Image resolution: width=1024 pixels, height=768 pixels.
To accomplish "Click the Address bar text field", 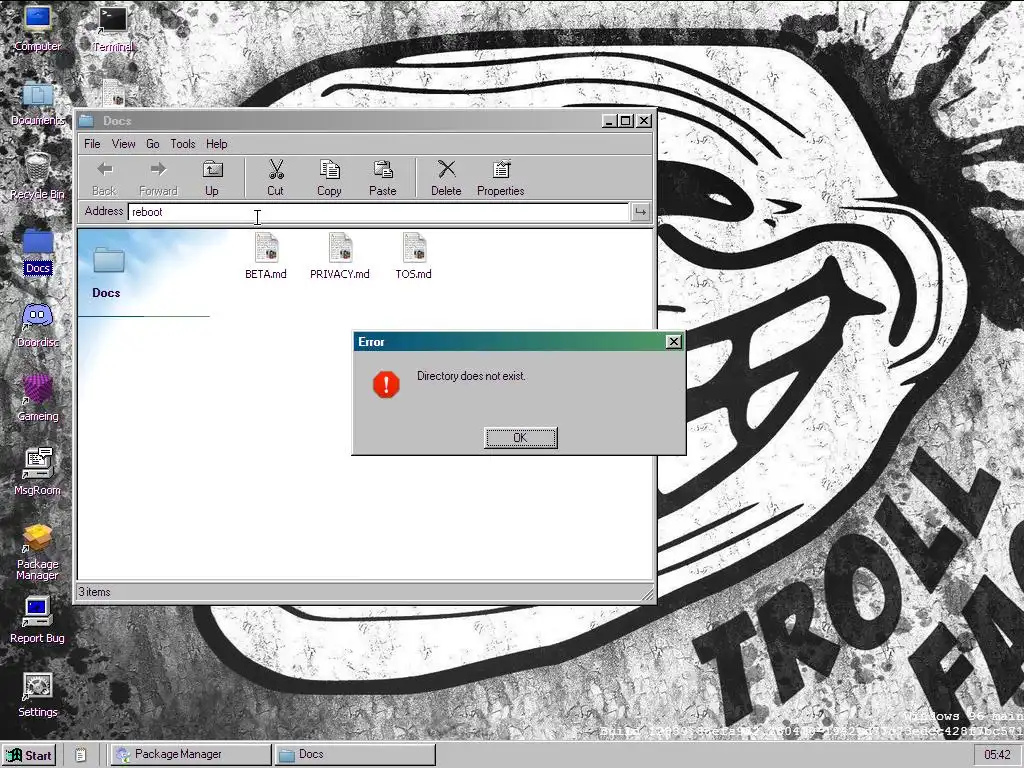I will point(378,212).
